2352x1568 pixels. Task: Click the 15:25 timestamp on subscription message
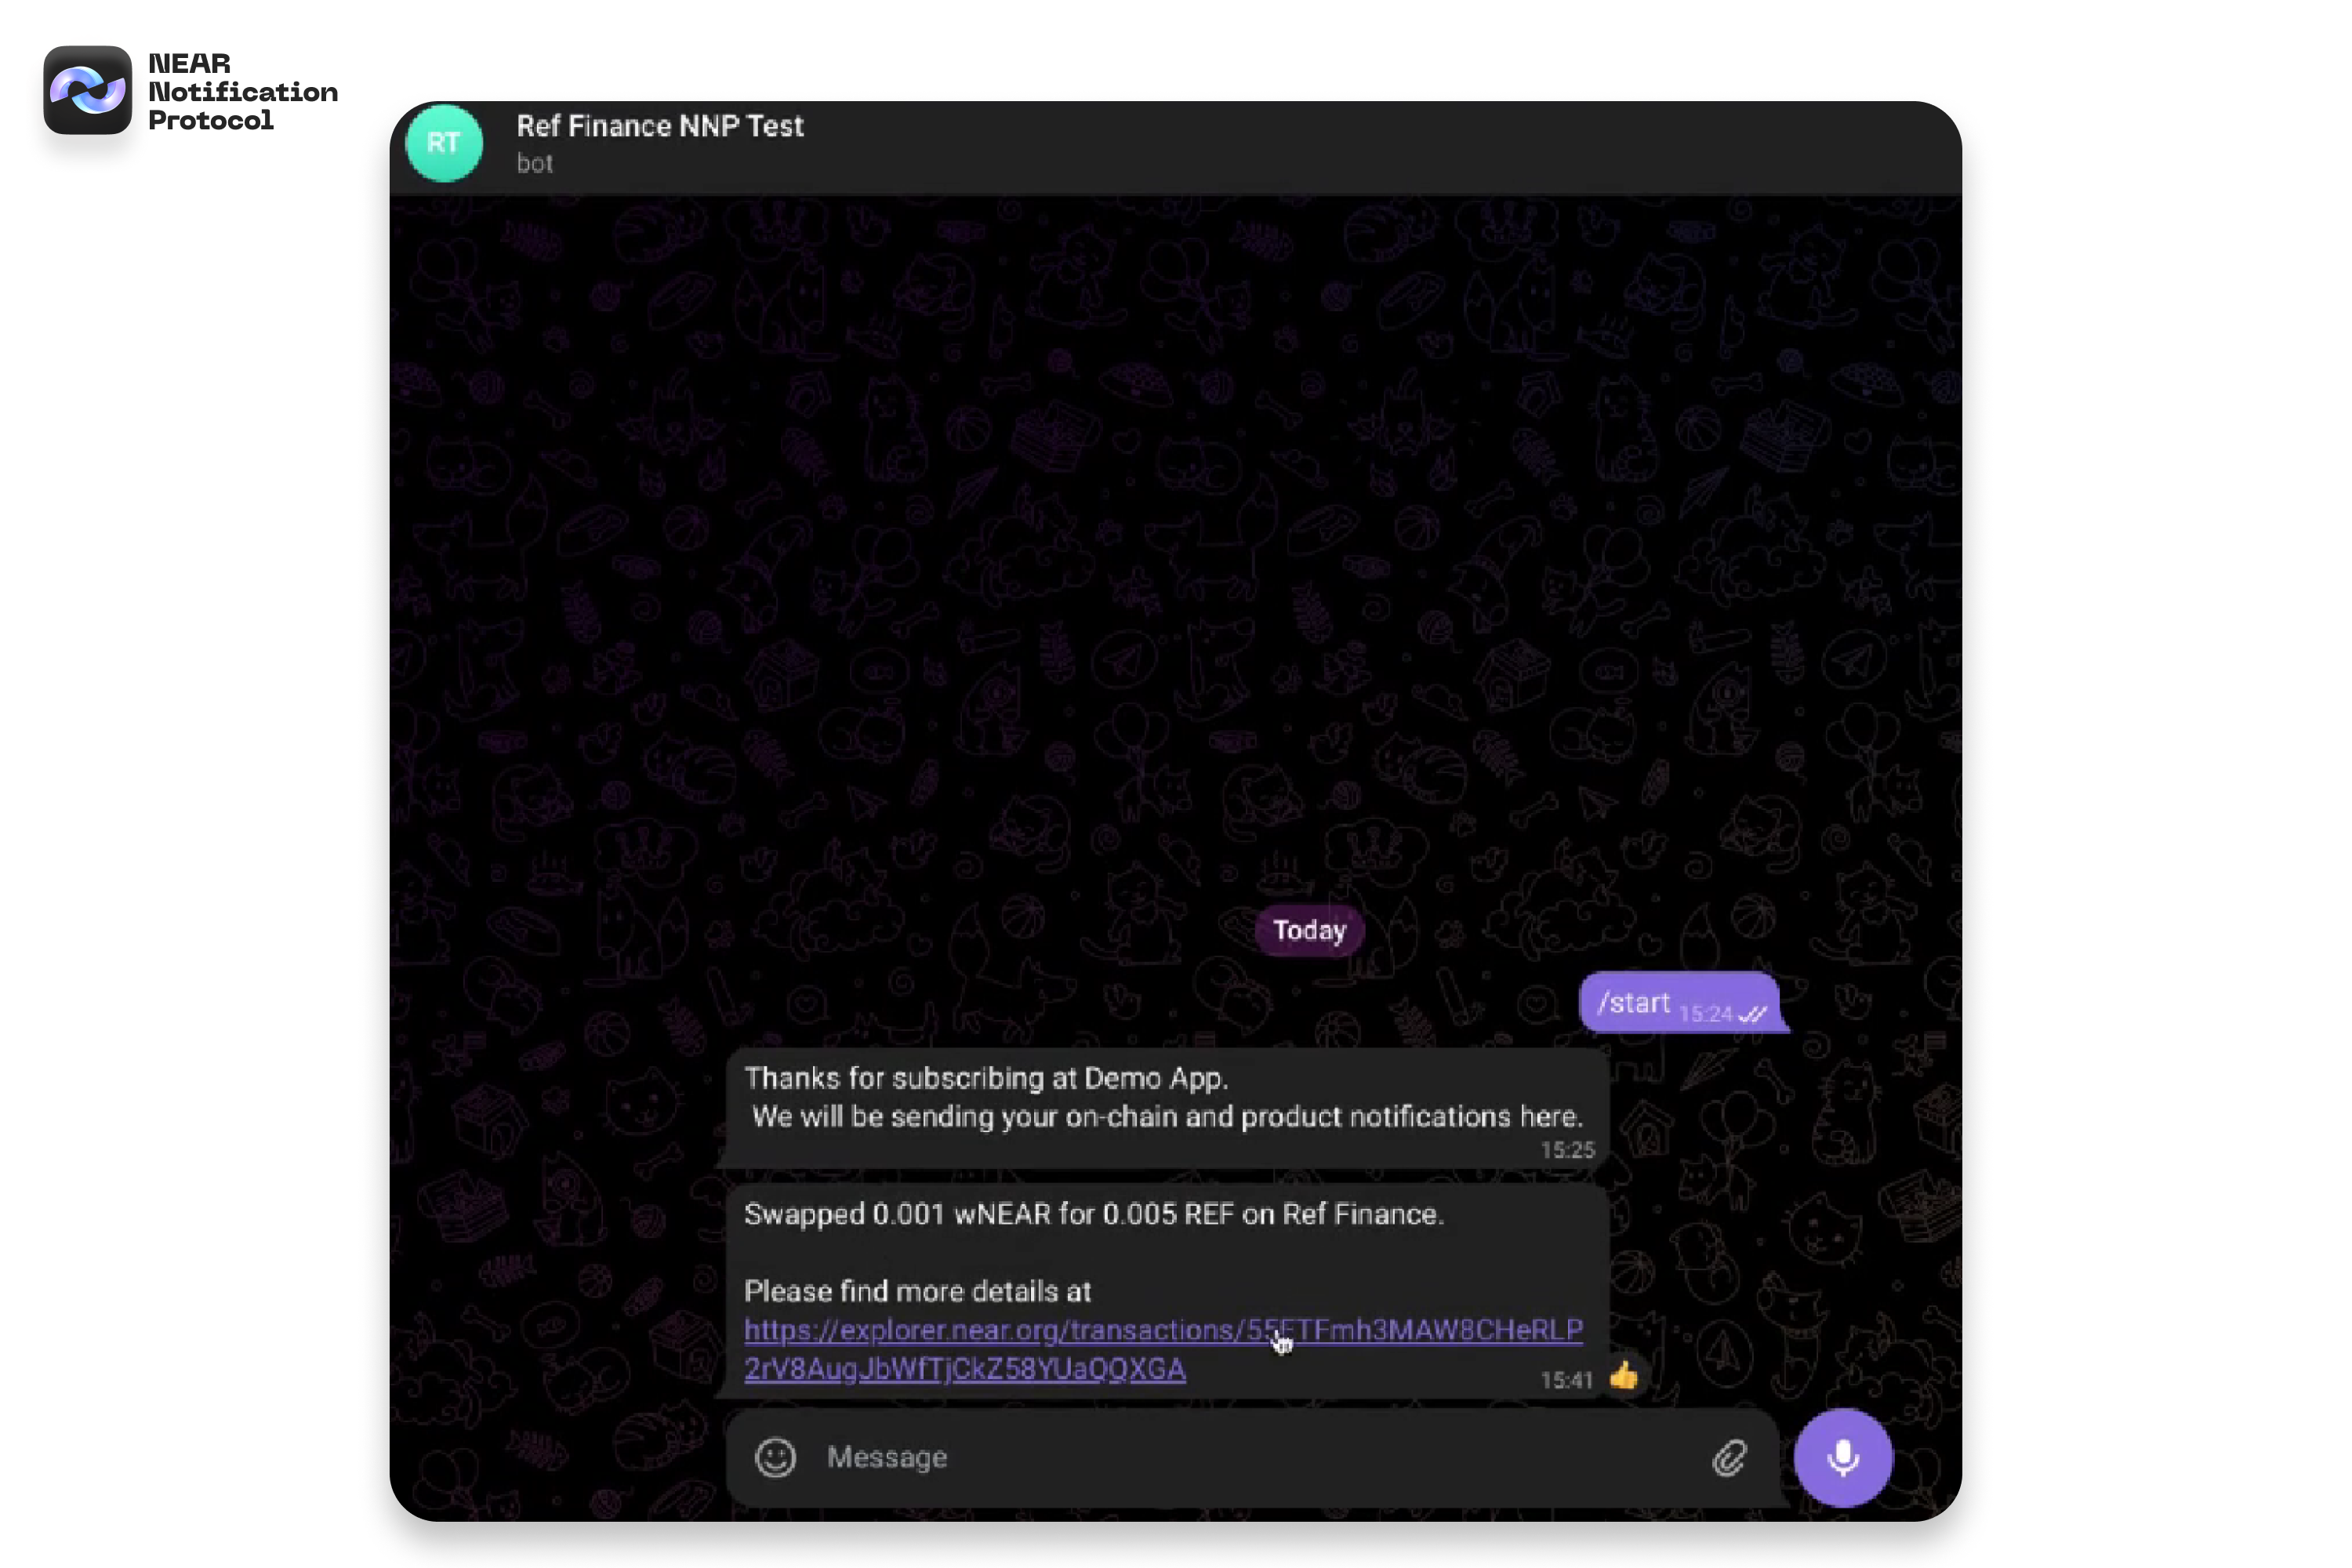click(1568, 1151)
